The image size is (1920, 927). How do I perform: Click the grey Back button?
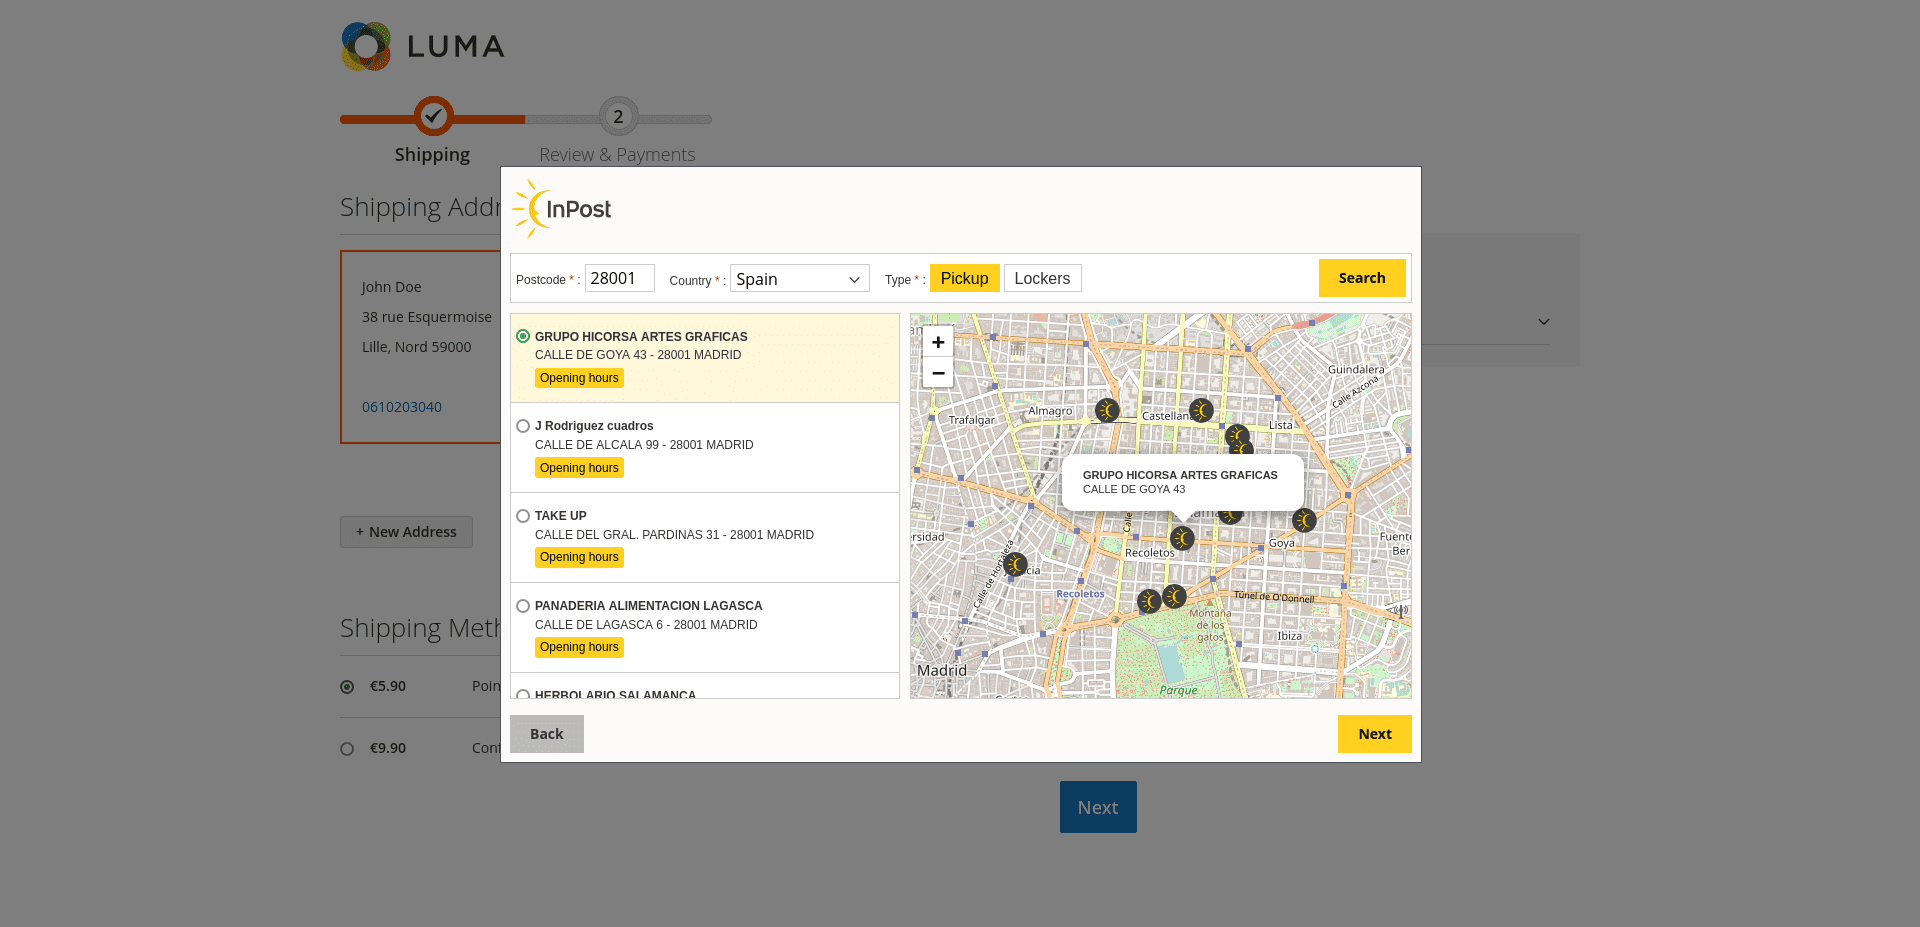(546, 734)
